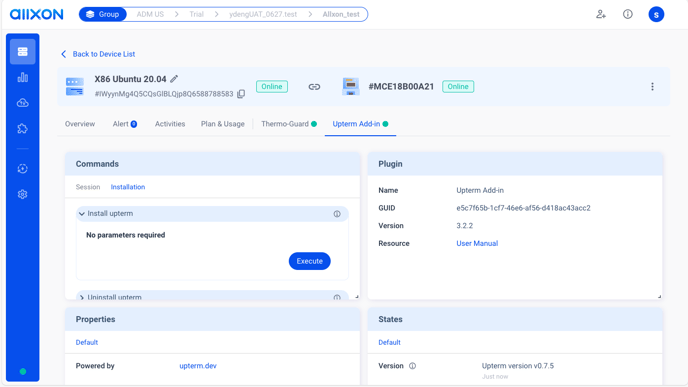Open the three-dot more options menu

tap(652, 86)
